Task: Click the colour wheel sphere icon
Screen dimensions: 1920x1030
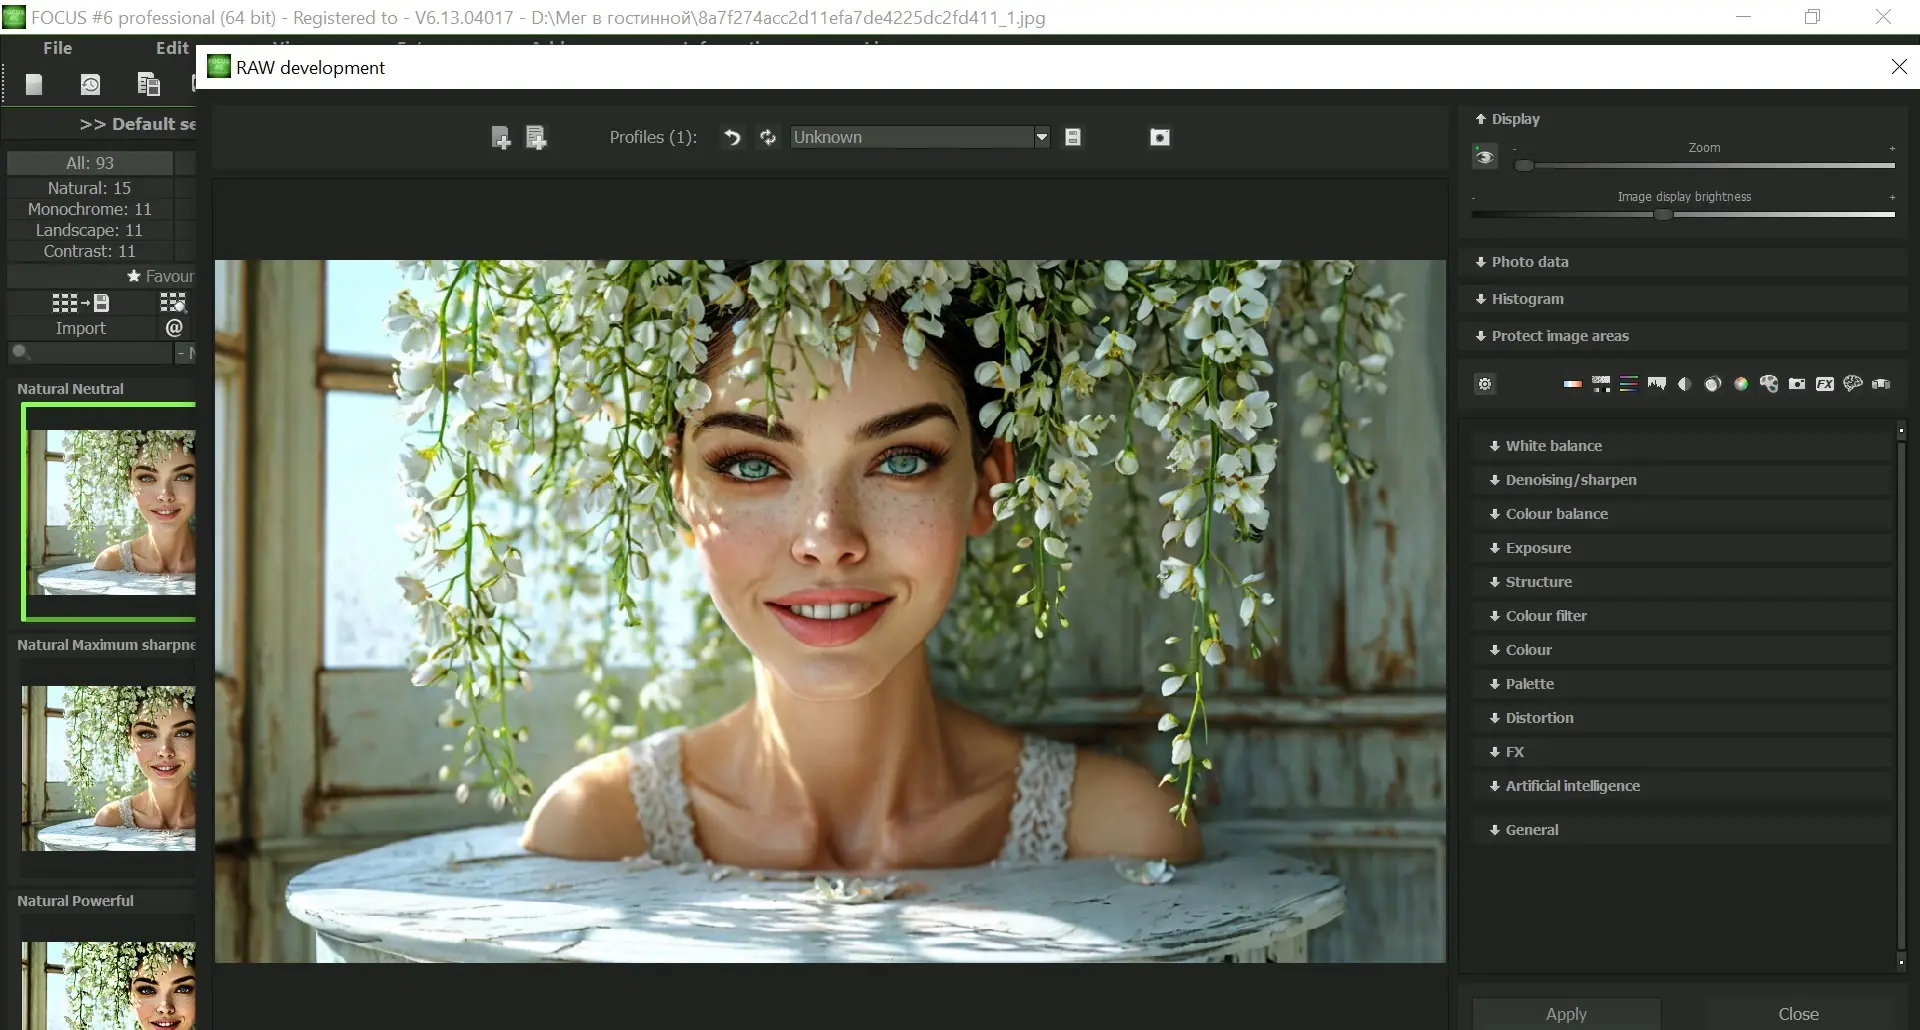Action: pos(1741,384)
